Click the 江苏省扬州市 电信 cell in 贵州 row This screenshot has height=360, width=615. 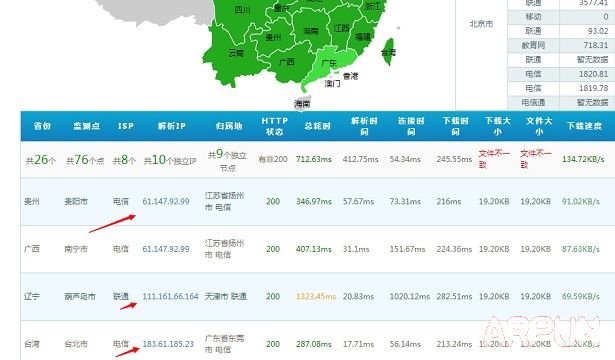tap(224, 202)
